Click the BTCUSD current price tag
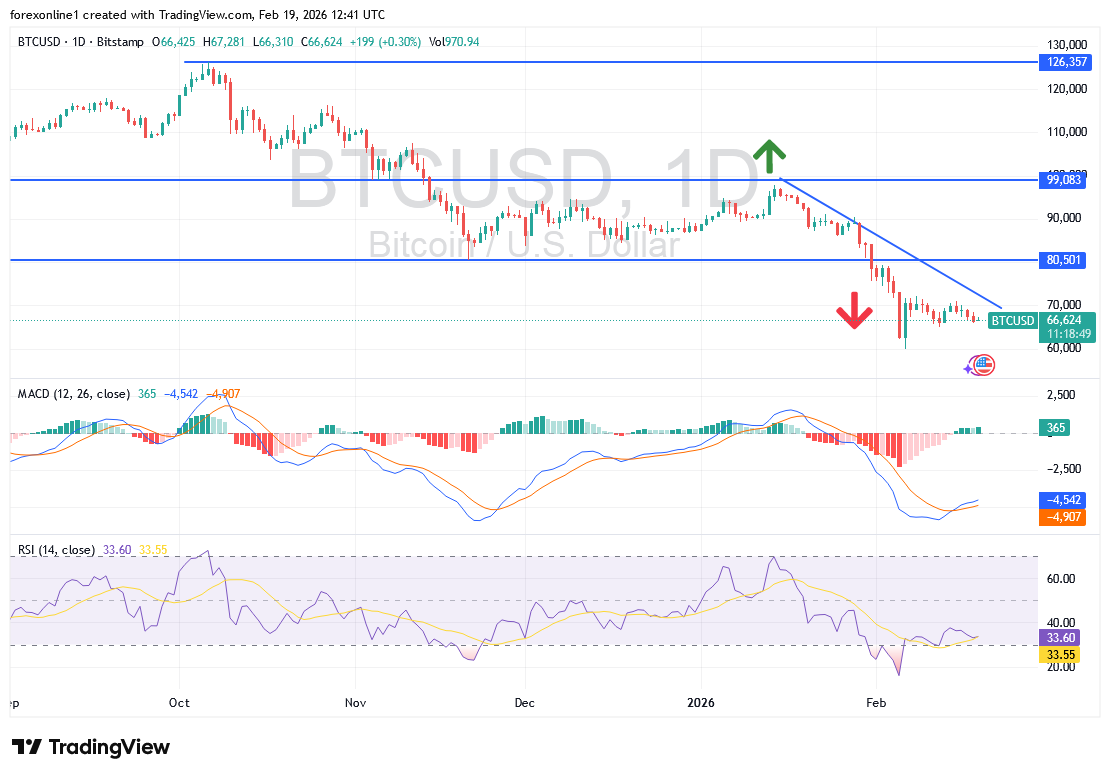This screenshot has height=777, width=1110. point(1013,321)
